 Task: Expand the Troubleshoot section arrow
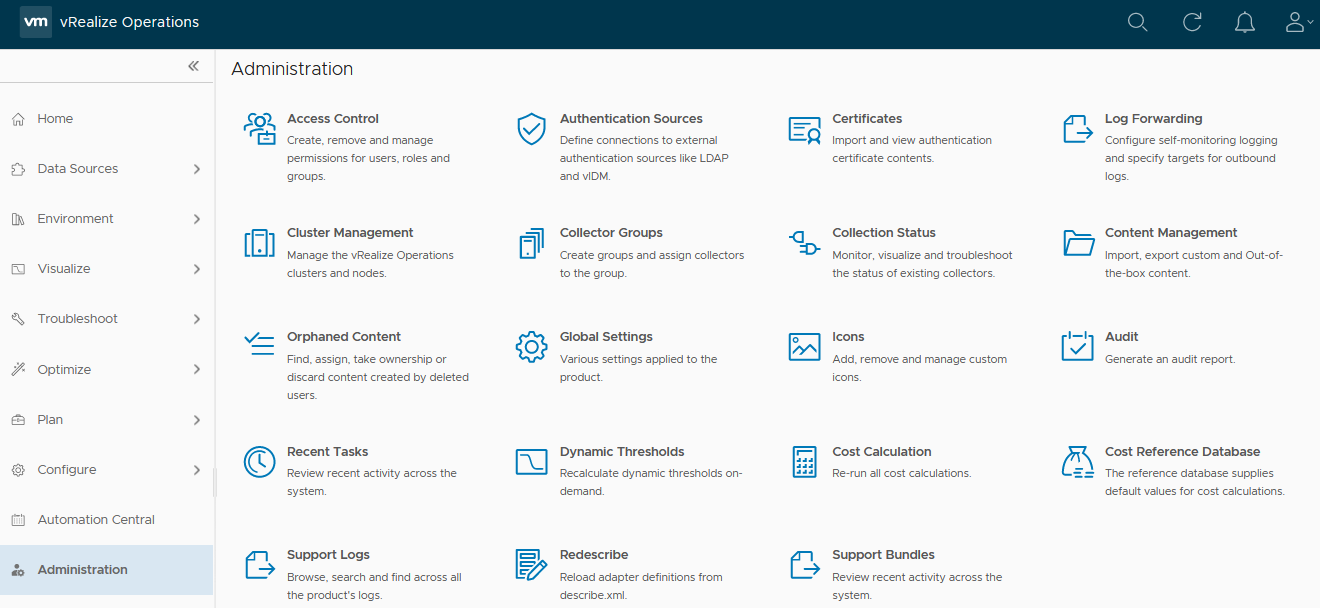click(x=196, y=319)
